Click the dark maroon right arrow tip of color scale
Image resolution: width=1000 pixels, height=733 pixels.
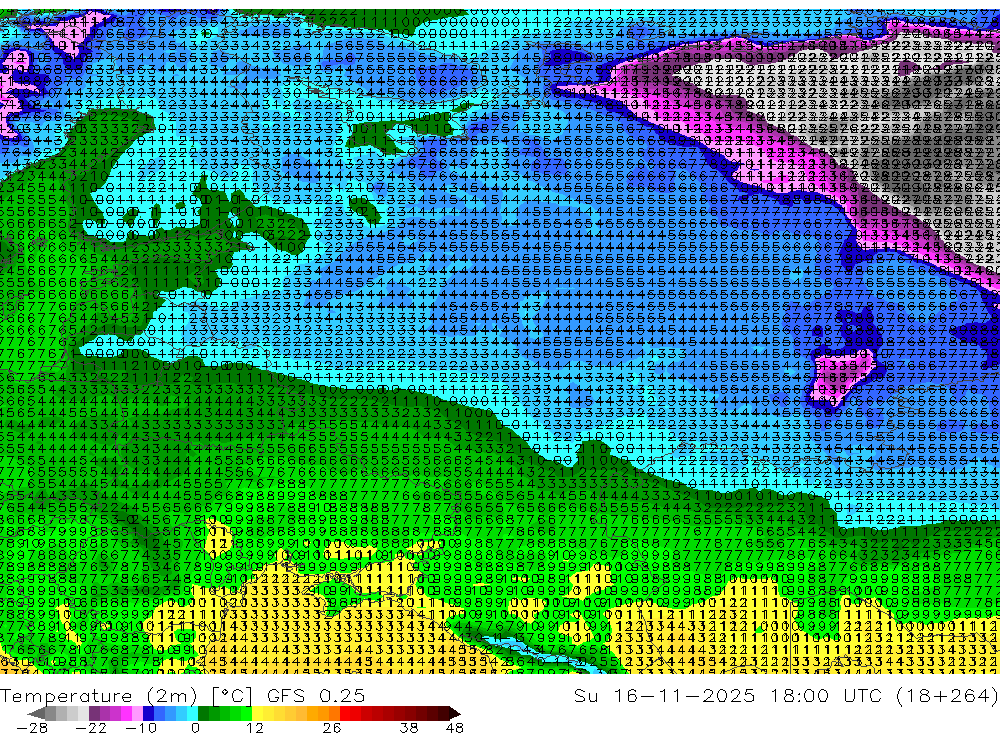click(453, 713)
